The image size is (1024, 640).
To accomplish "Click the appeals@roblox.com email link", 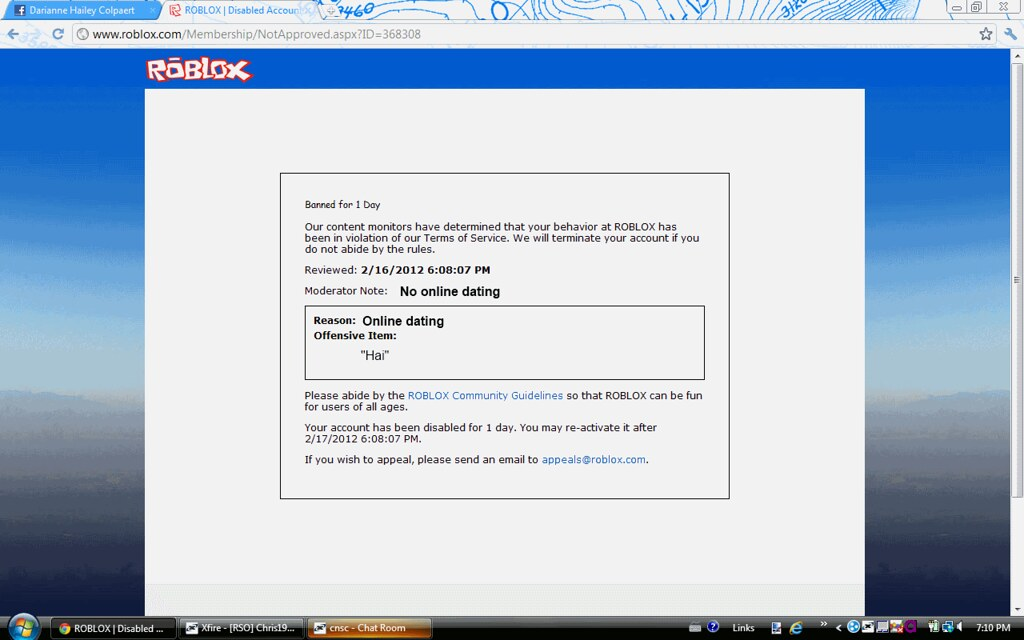I will pos(594,459).
